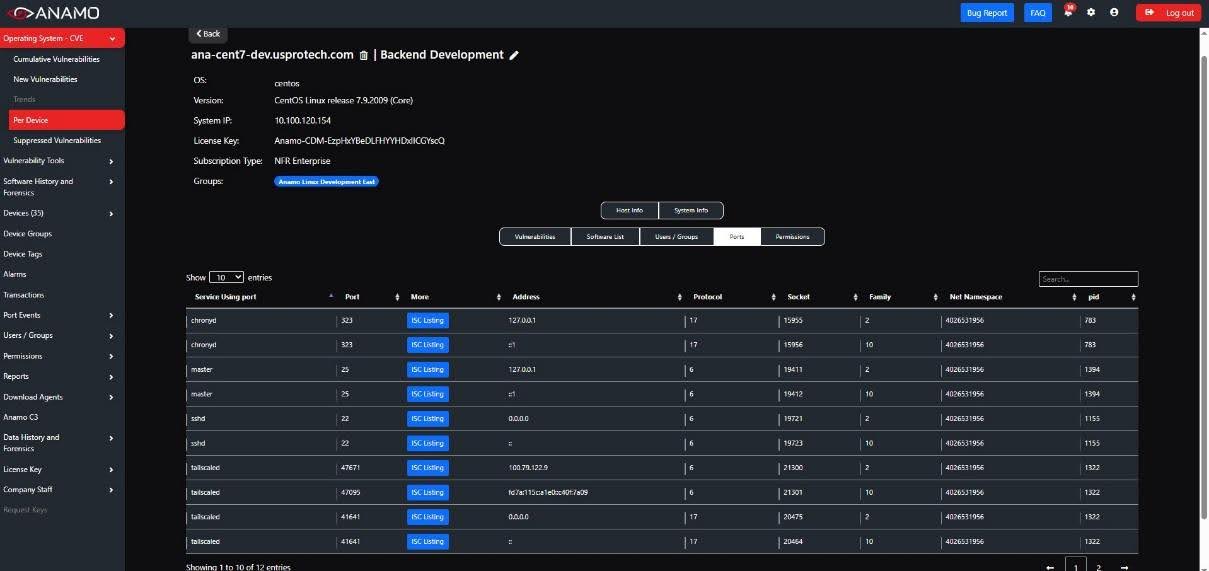Click ISC Listing button for first chronyd row

tap(427, 321)
